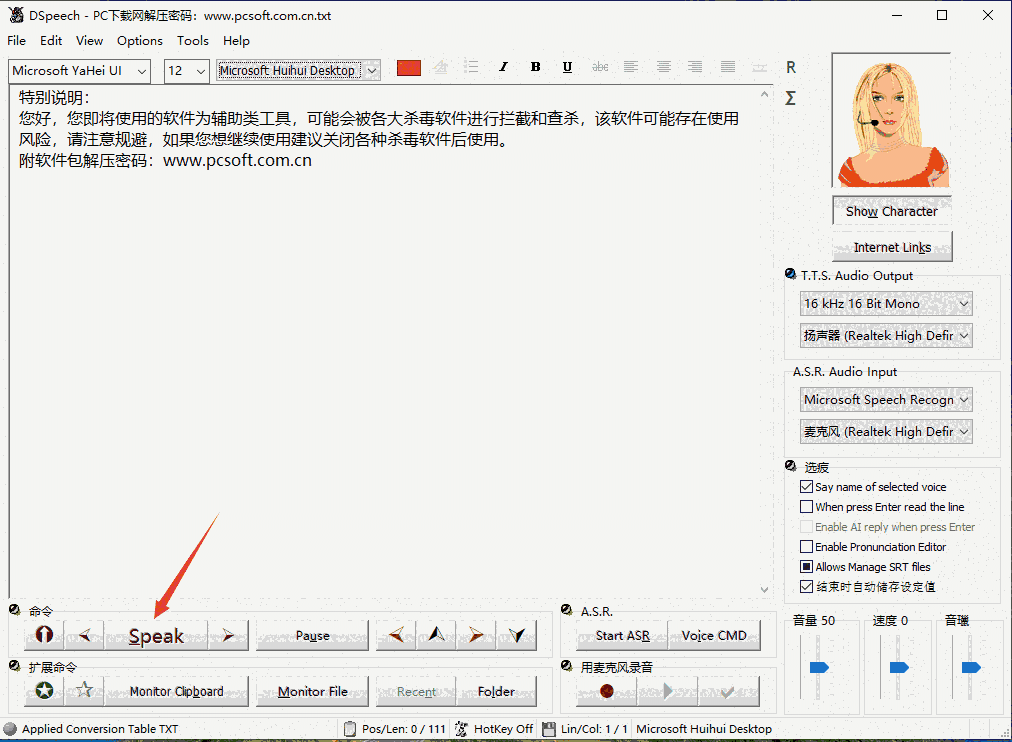Screen dimensions: 1012x742
Task: Click the Monitor Clipboard button
Action: [176, 690]
